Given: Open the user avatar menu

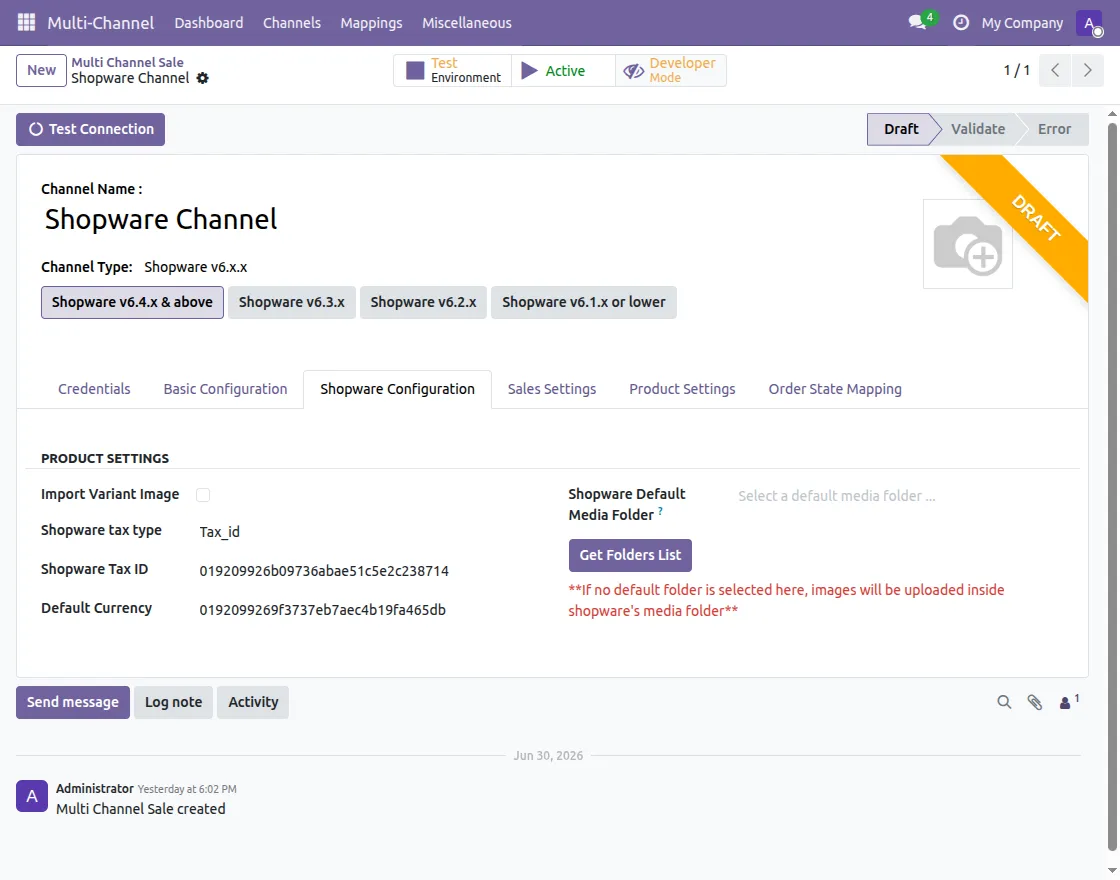Looking at the screenshot, I should pos(1090,23).
